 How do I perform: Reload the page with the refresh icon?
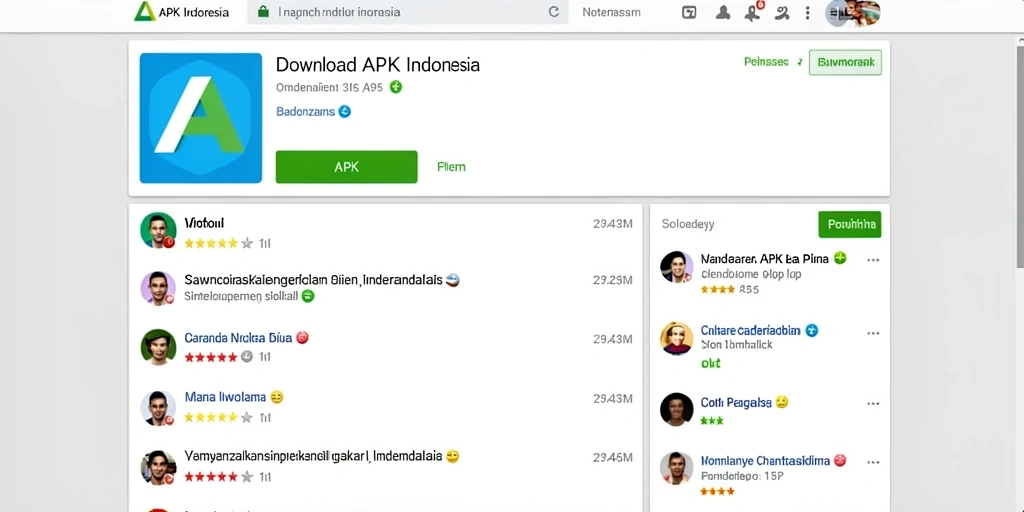[554, 12]
